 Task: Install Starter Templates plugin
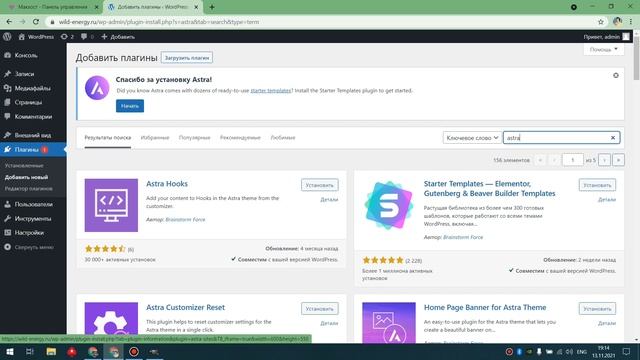click(x=597, y=185)
